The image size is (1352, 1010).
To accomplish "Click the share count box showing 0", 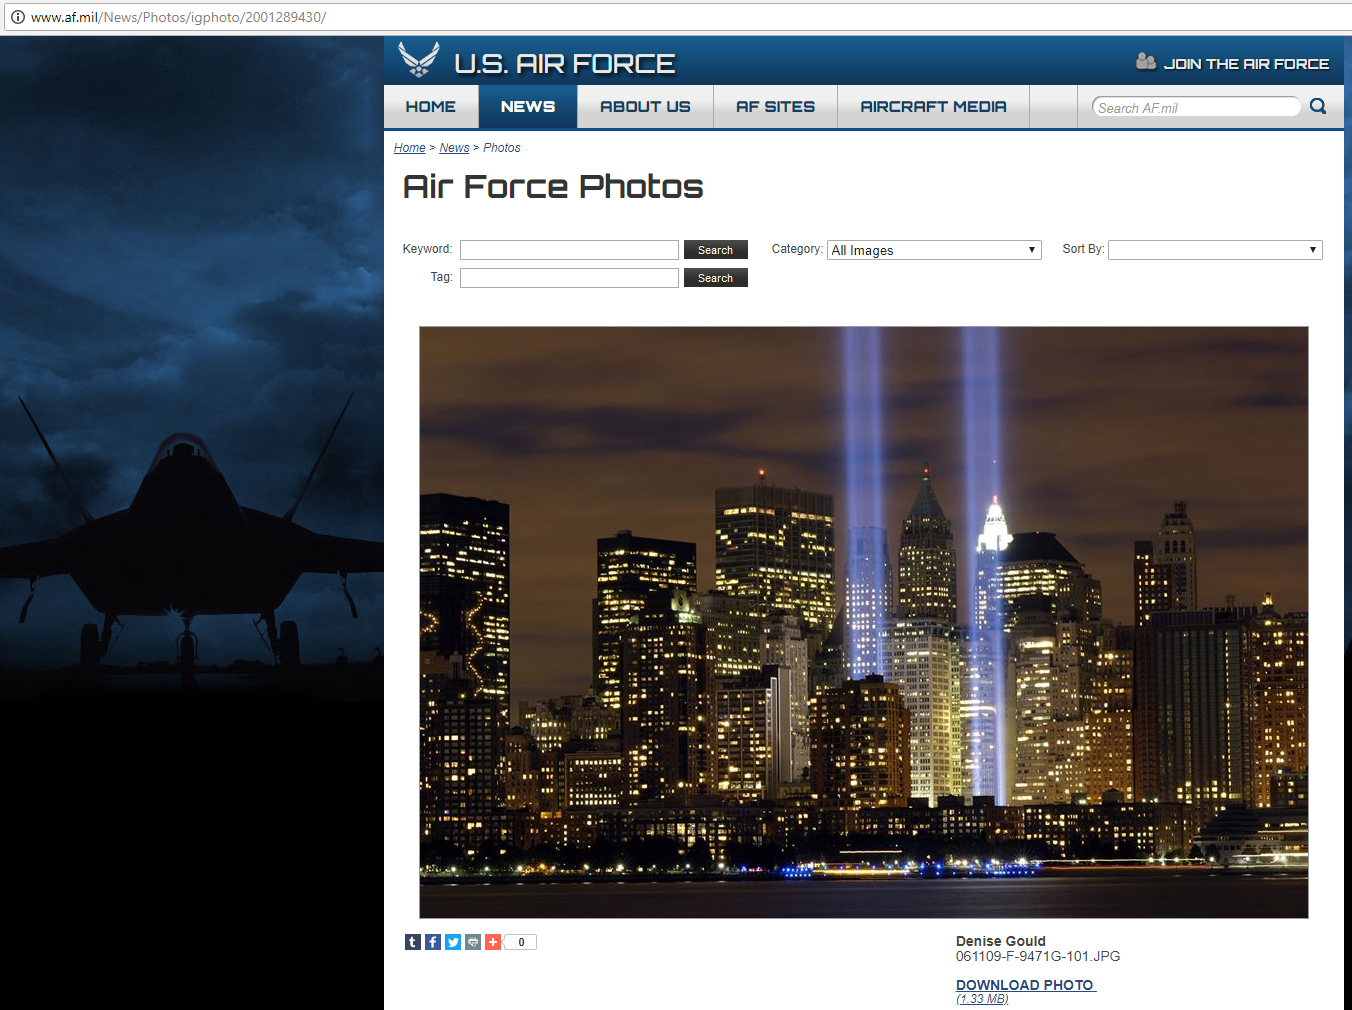I will pyautogui.click(x=520, y=942).
